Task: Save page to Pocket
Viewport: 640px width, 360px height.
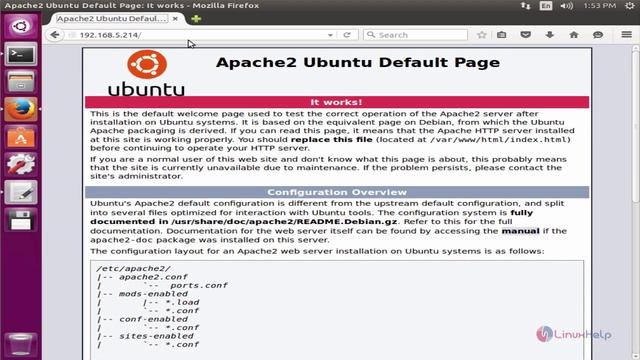Action: tap(526, 35)
